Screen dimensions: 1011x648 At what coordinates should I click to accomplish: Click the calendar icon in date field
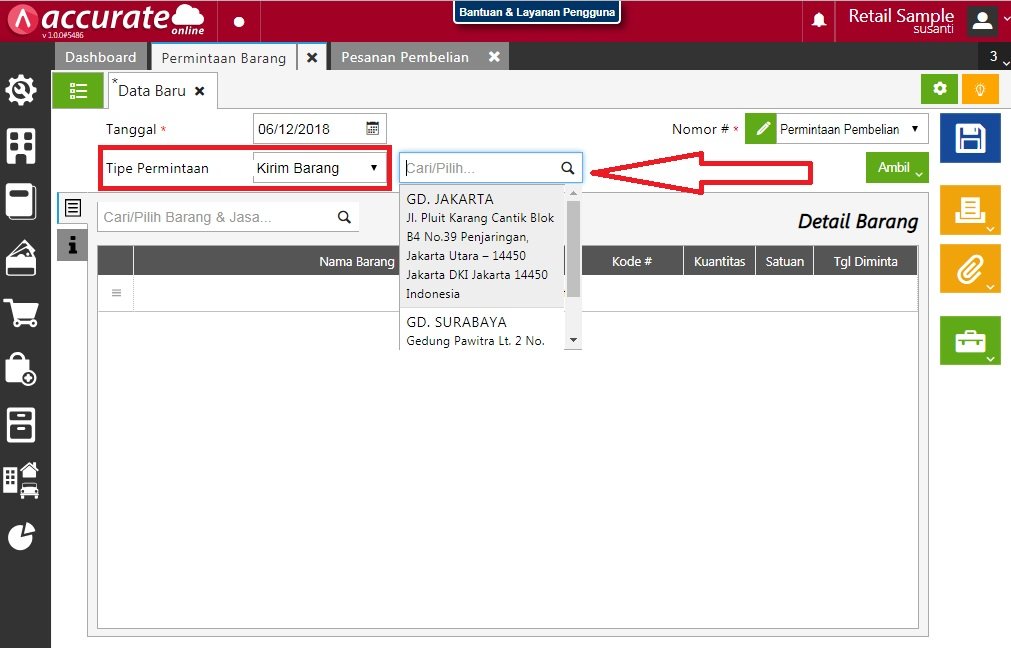pos(372,128)
